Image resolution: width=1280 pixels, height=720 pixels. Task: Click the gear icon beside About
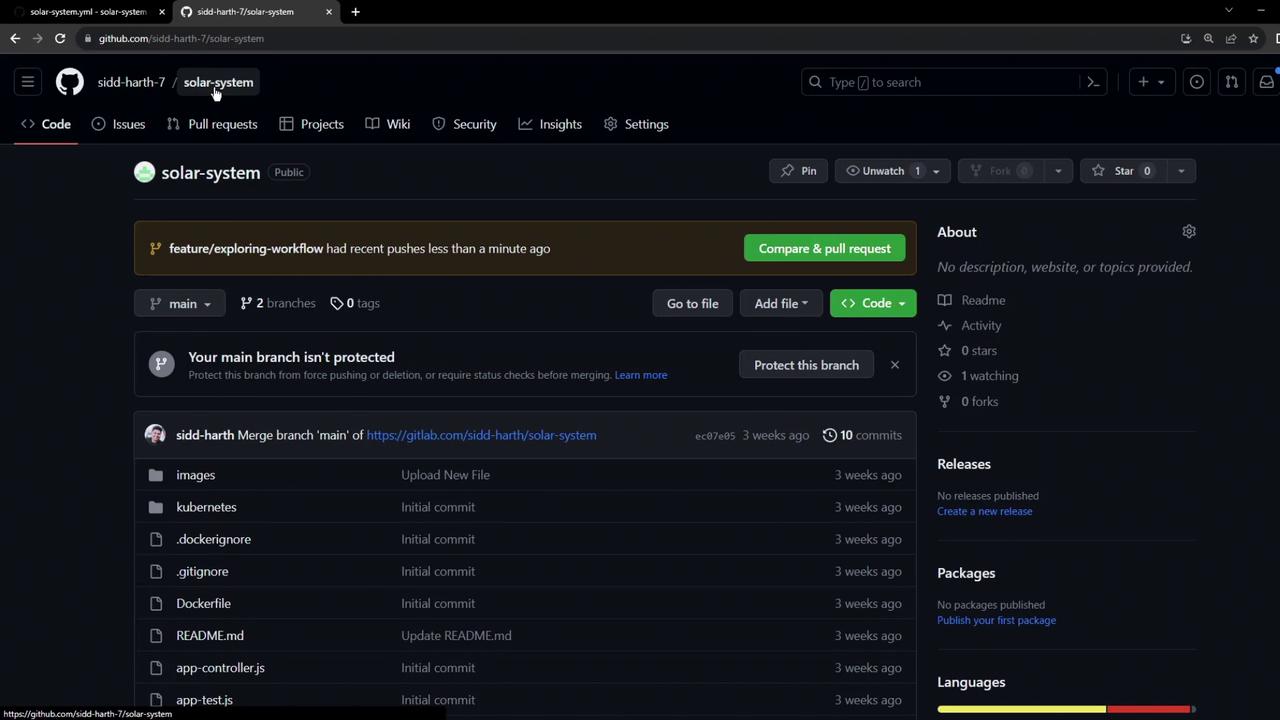[x=1189, y=231]
